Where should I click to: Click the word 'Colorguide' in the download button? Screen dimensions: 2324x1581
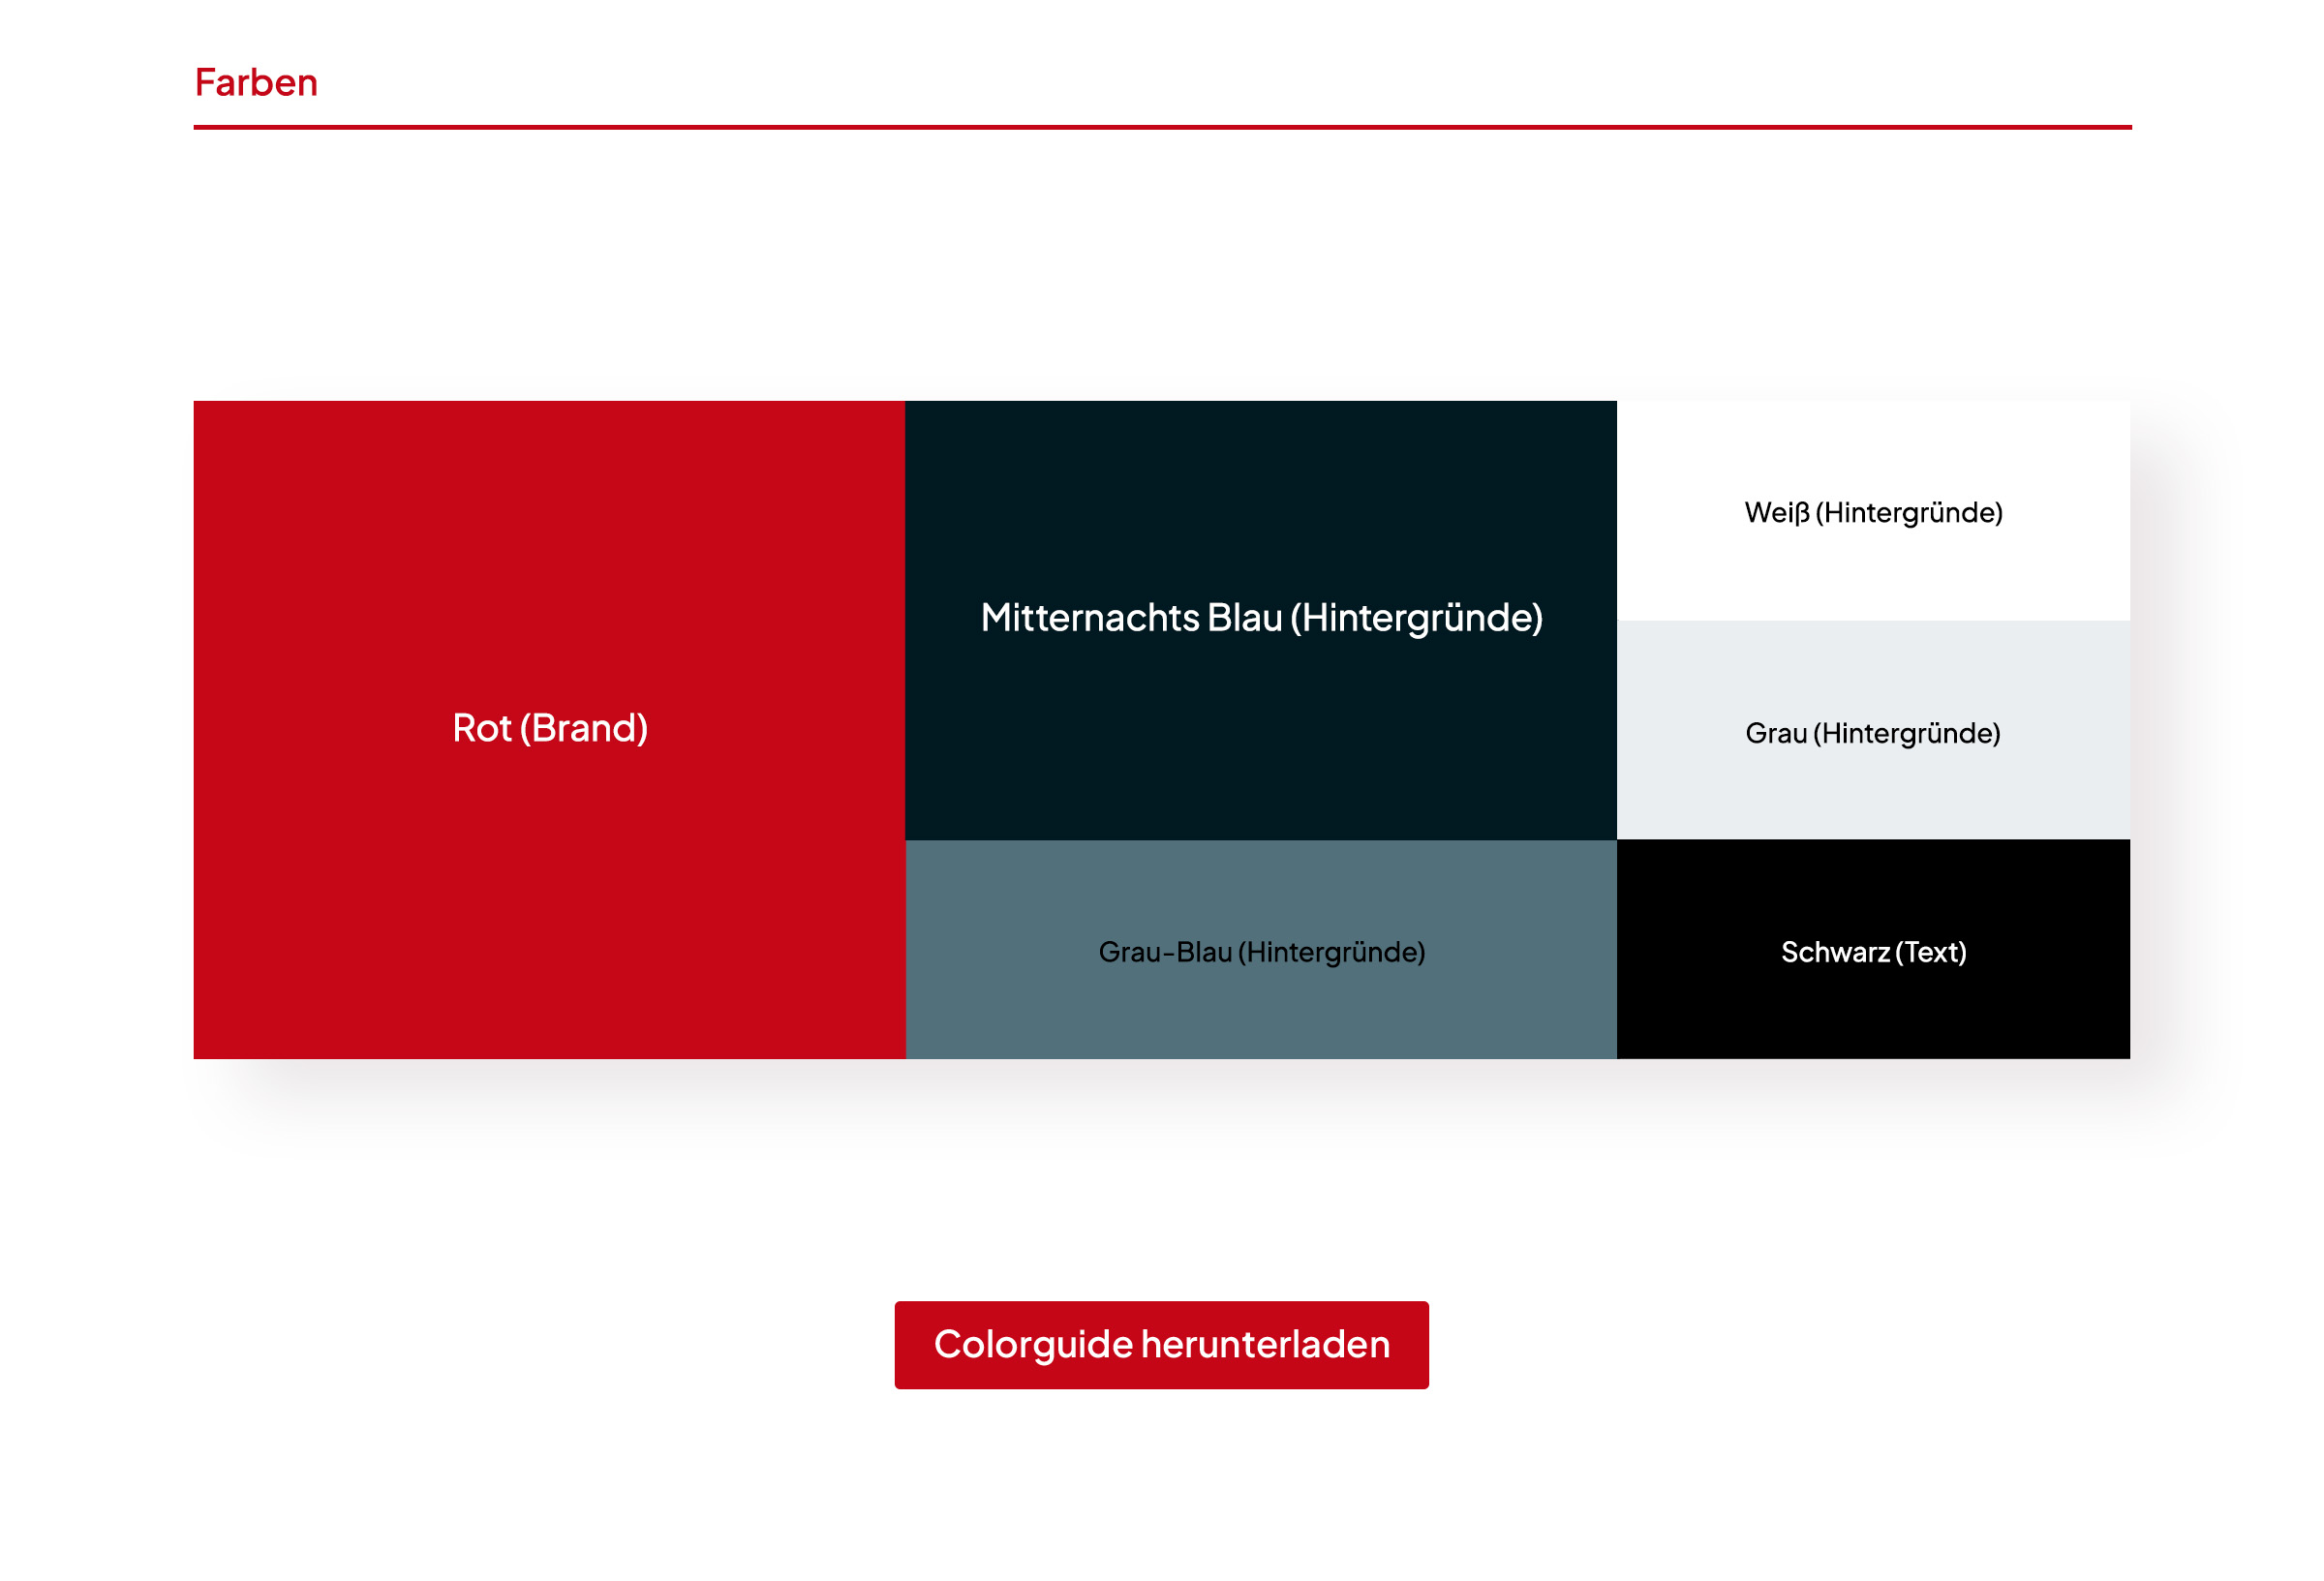coord(1032,1345)
